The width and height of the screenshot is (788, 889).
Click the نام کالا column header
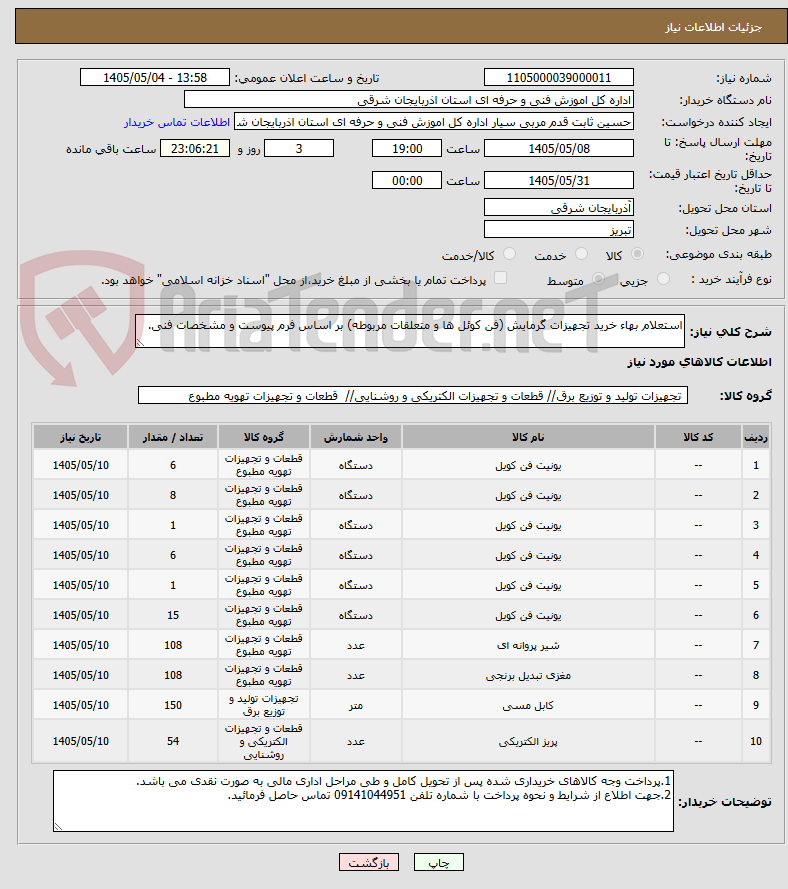coord(528,437)
